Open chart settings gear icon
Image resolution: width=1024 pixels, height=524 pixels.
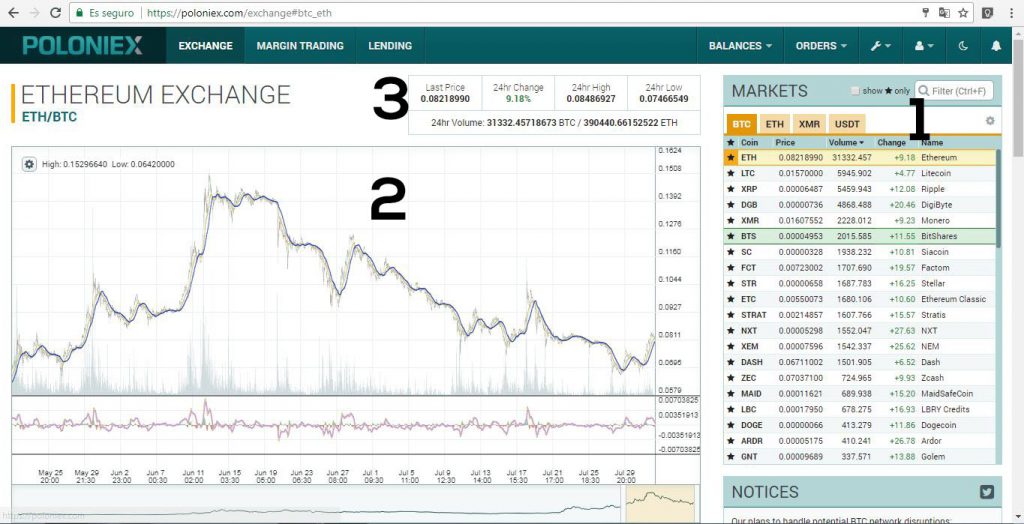pyautogui.click(x=29, y=164)
